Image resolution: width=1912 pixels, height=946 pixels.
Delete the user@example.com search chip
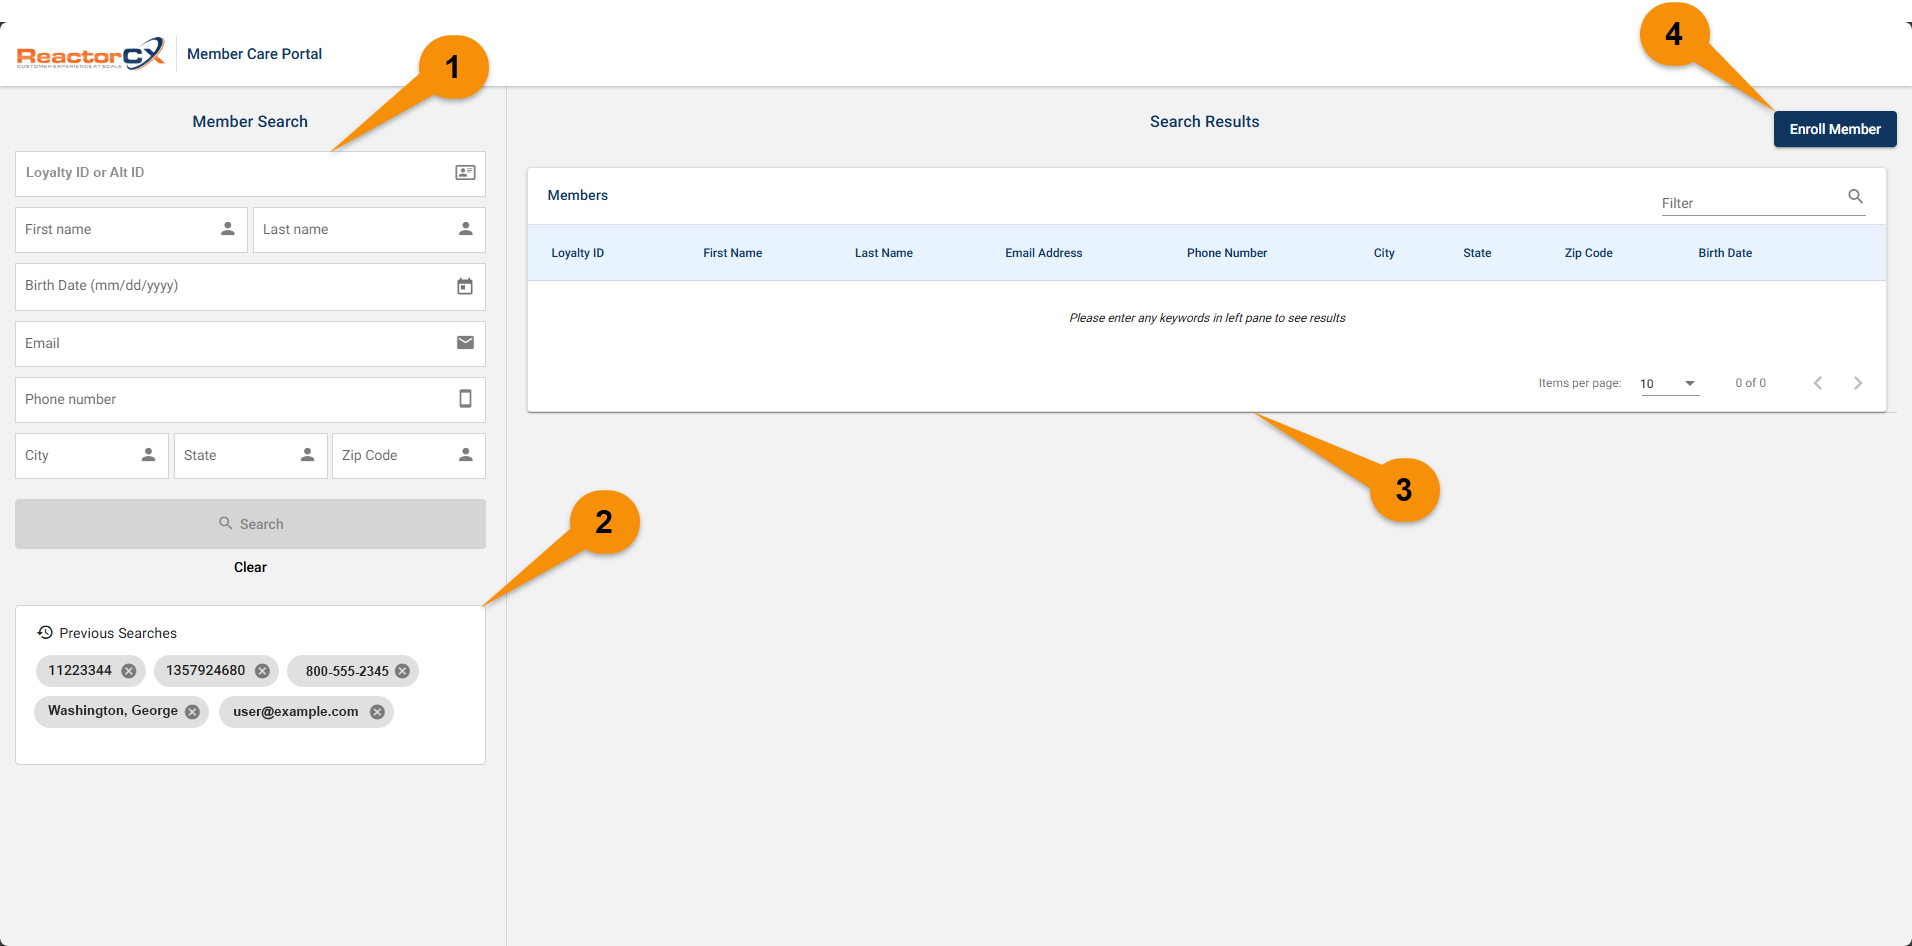[377, 712]
